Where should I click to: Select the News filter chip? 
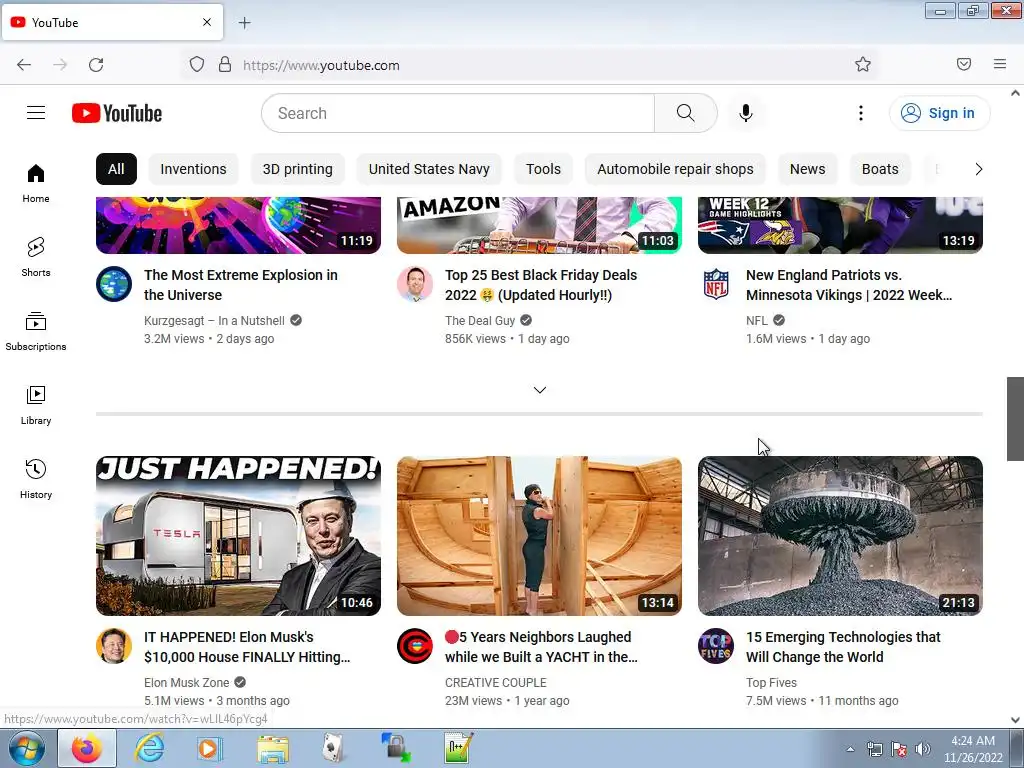click(808, 169)
